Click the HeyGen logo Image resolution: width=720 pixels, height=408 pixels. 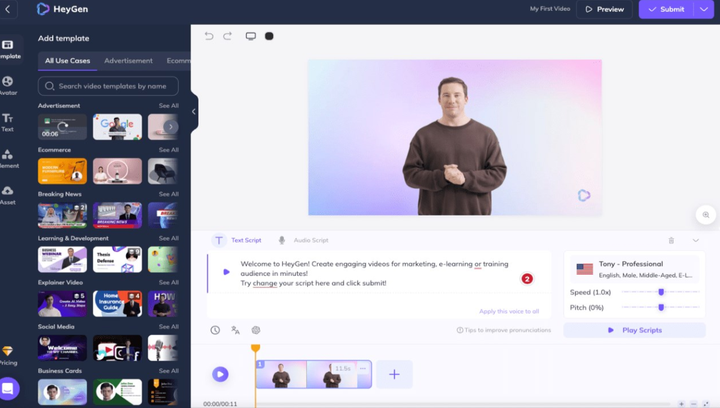62,9
